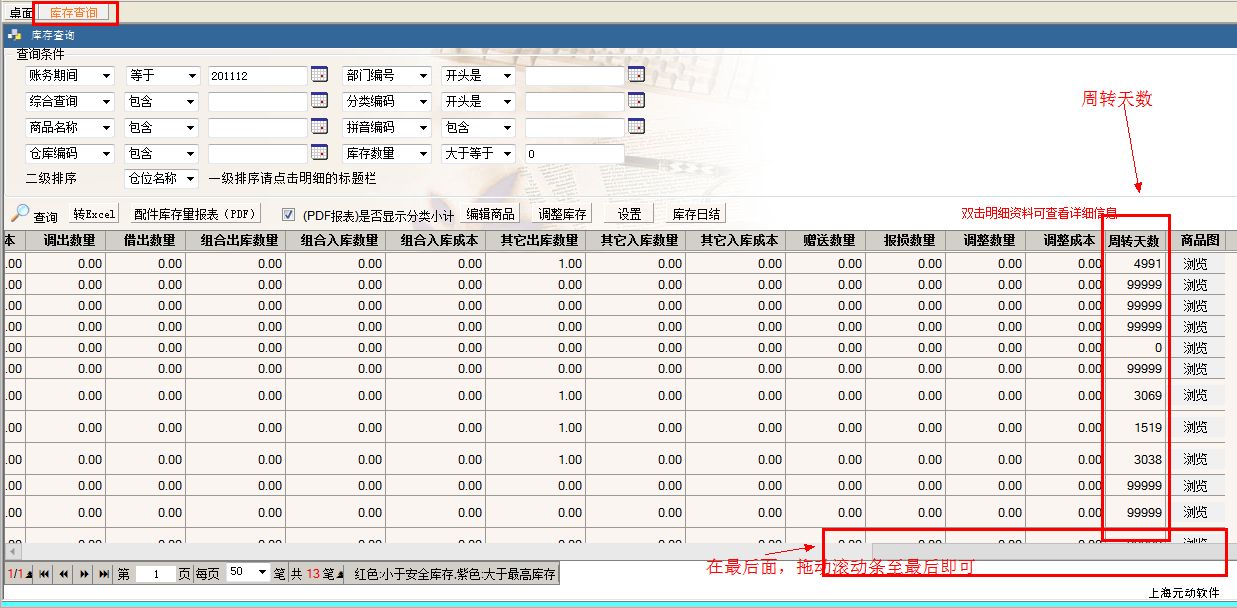Viewport: 1237px width, 608px height.
Task: Go to the first page of results
Action: (45, 574)
